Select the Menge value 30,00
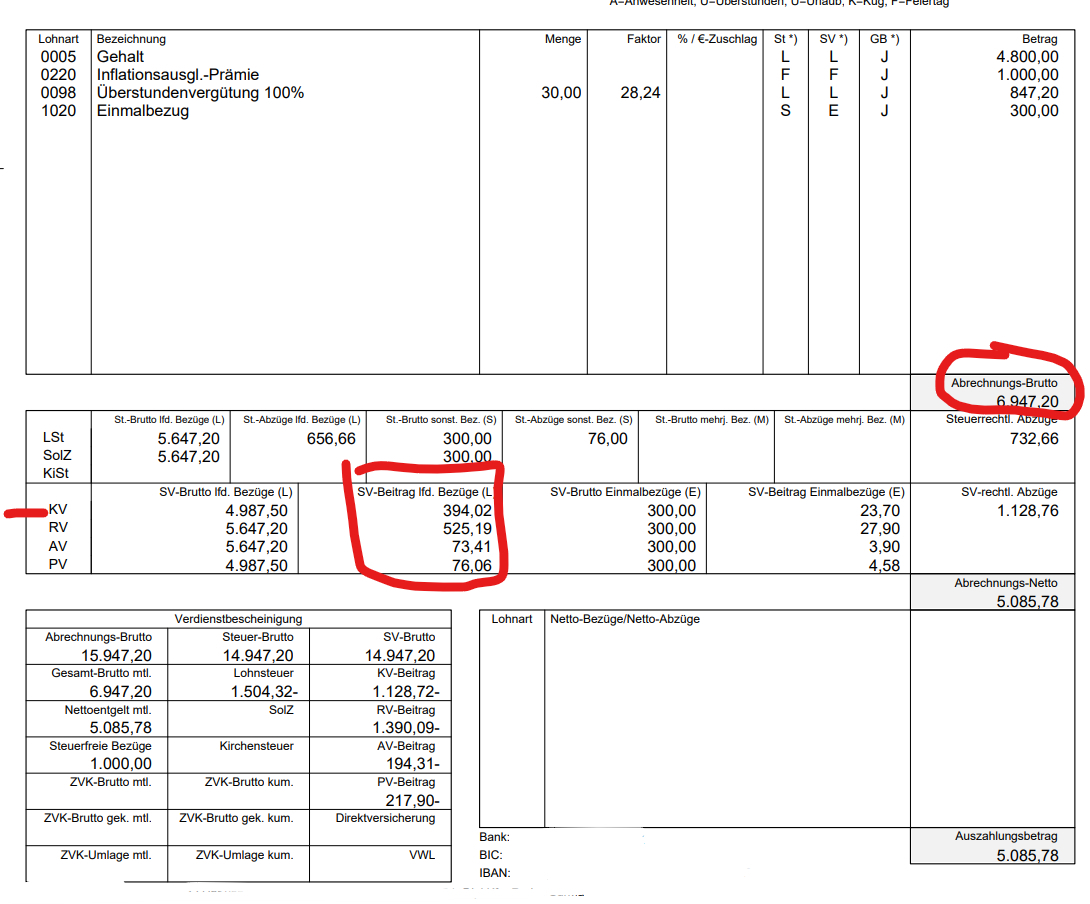1090x904 pixels. click(x=561, y=93)
